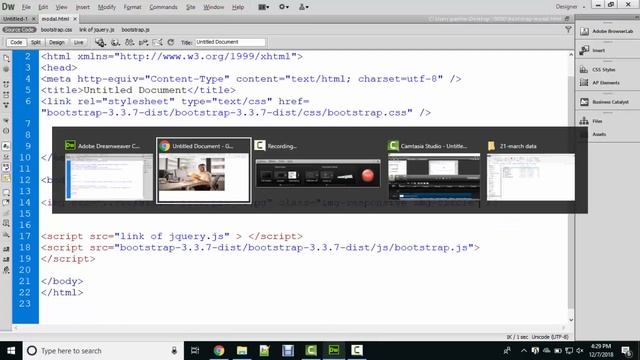Open the Layout dropdown in application bar
640x360 pixels.
264,7
